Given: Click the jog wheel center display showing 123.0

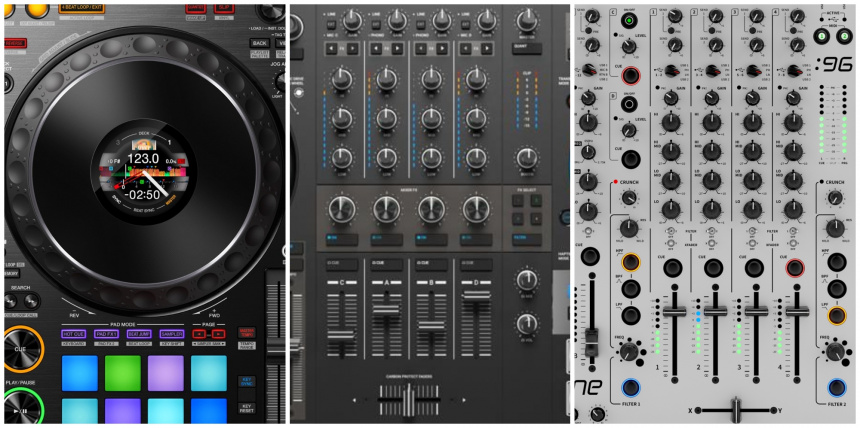Looking at the screenshot, I should coord(143,173).
